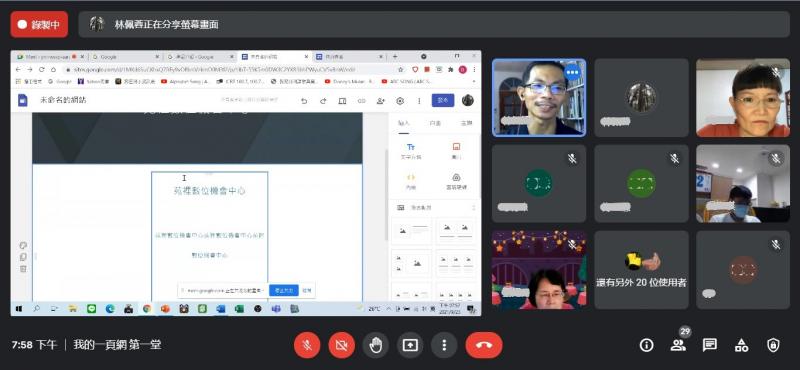Image resolution: width=800 pixels, height=370 pixels.
Task: Open the Activities panel icon
Action: (741, 346)
